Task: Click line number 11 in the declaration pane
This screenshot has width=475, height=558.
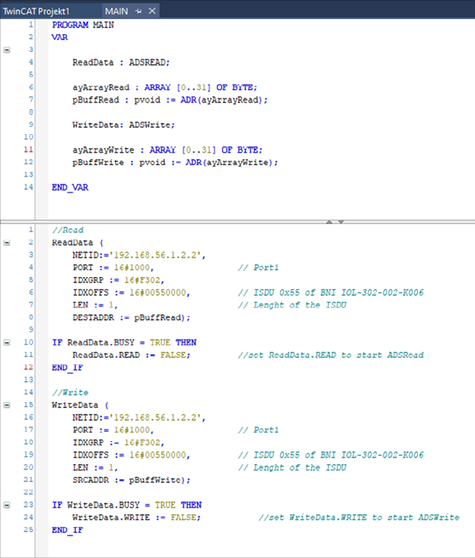Action: [28, 149]
